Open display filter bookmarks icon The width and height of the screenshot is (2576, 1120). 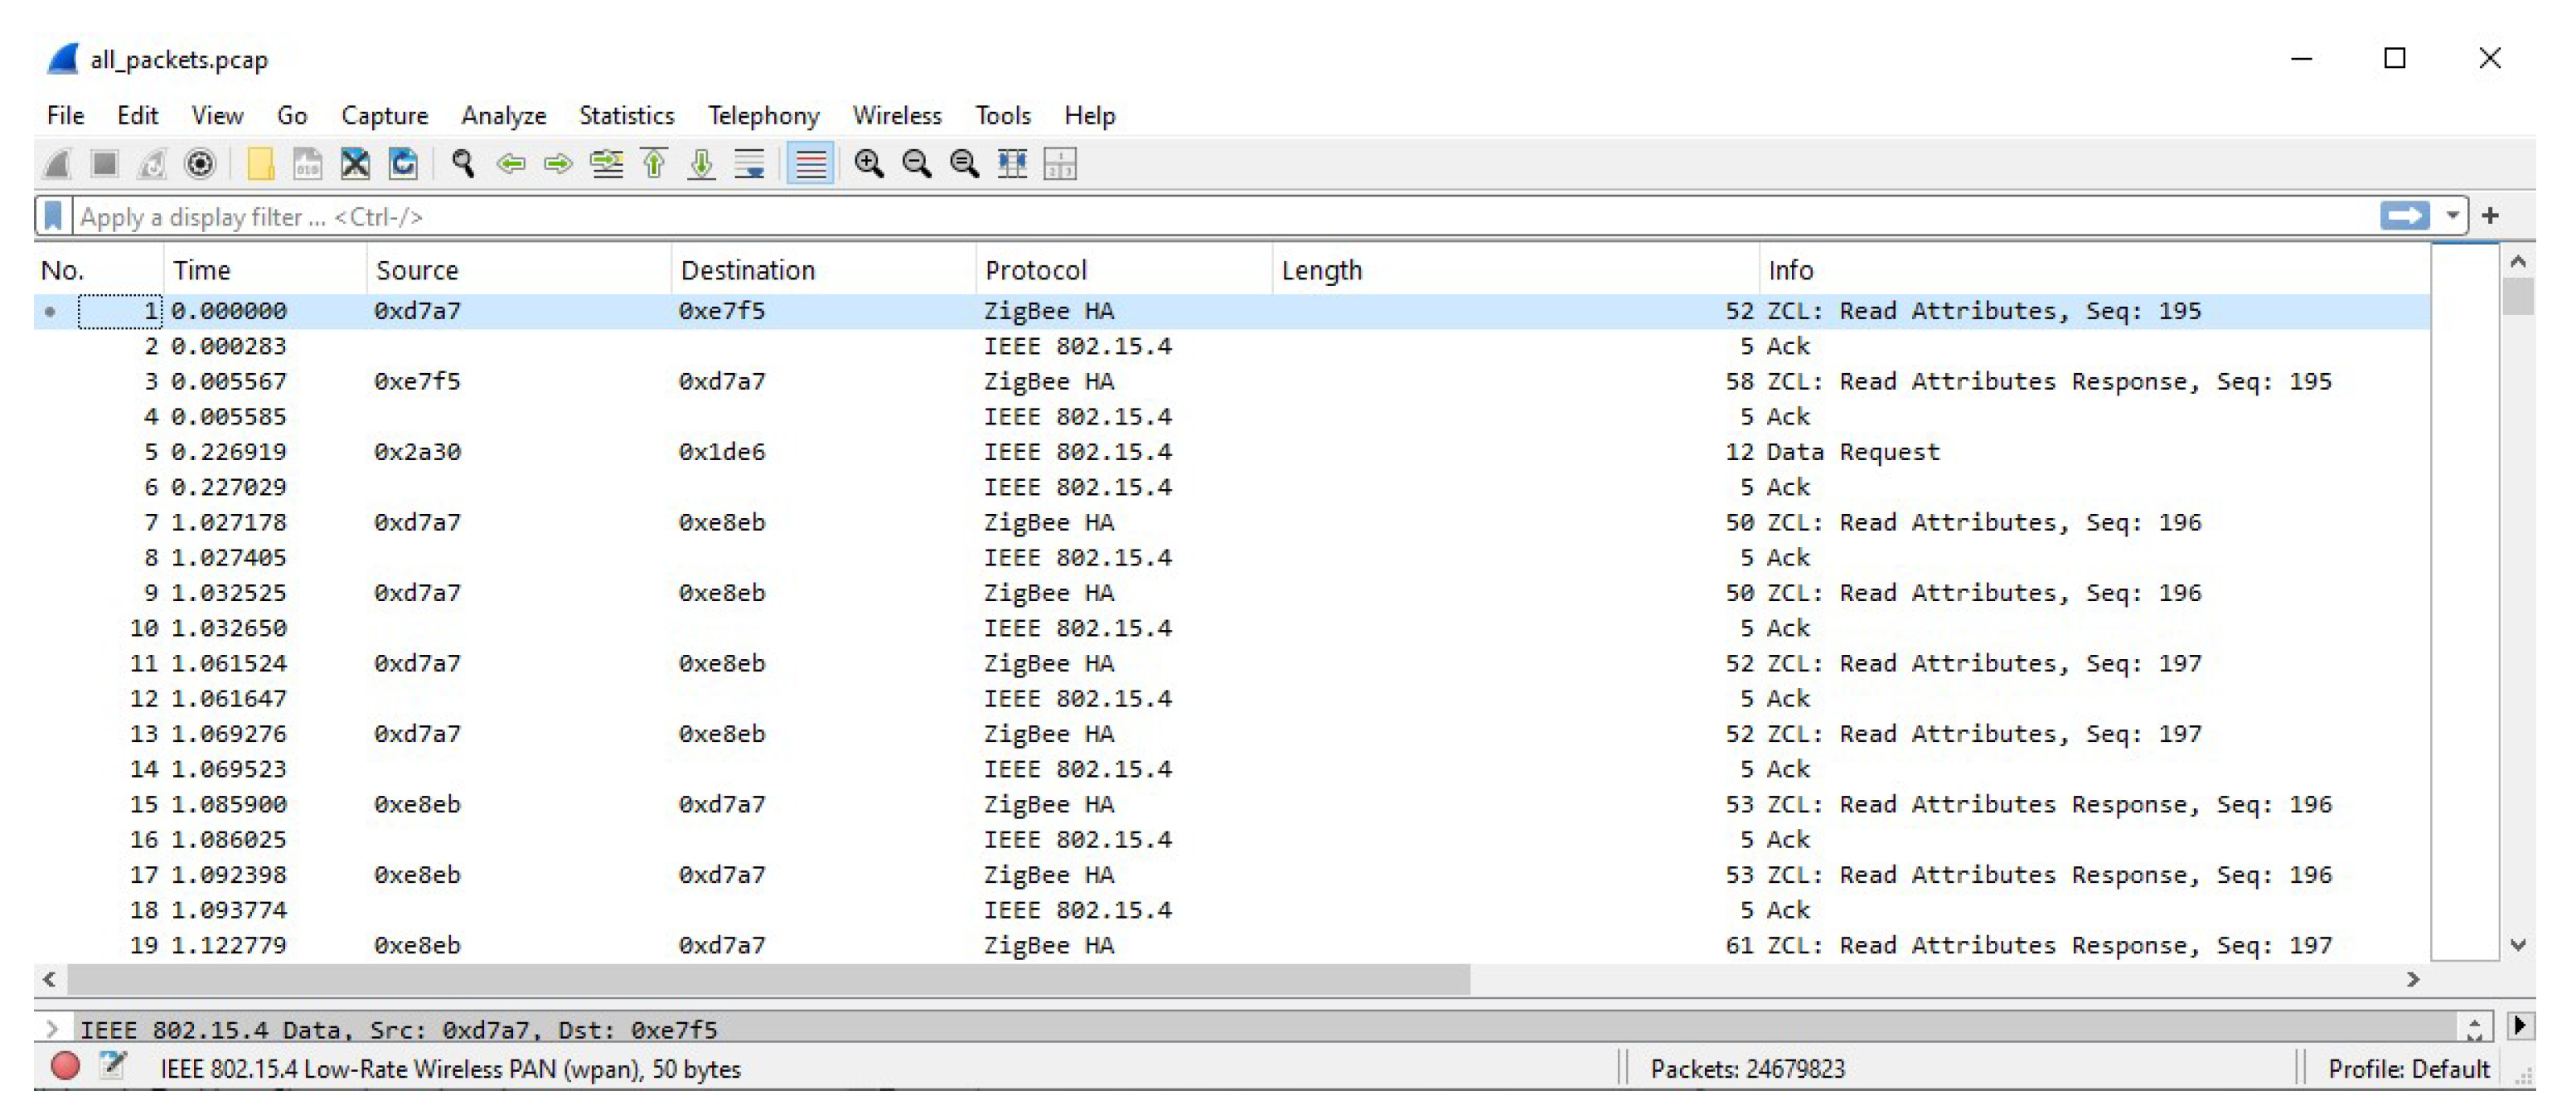click(x=53, y=216)
